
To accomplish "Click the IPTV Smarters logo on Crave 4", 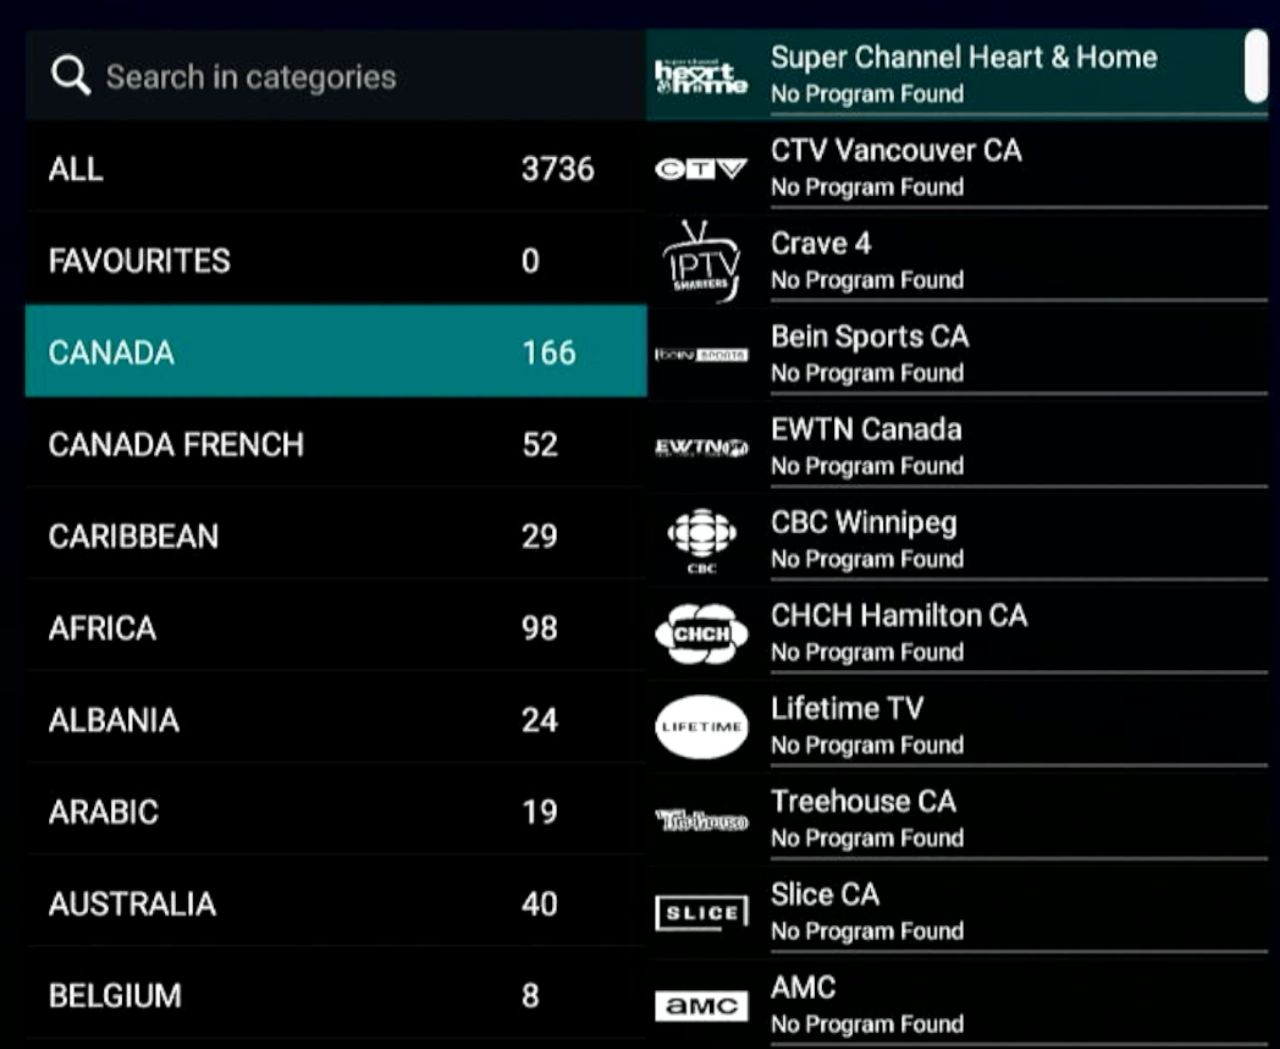I will pyautogui.click(x=700, y=260).
